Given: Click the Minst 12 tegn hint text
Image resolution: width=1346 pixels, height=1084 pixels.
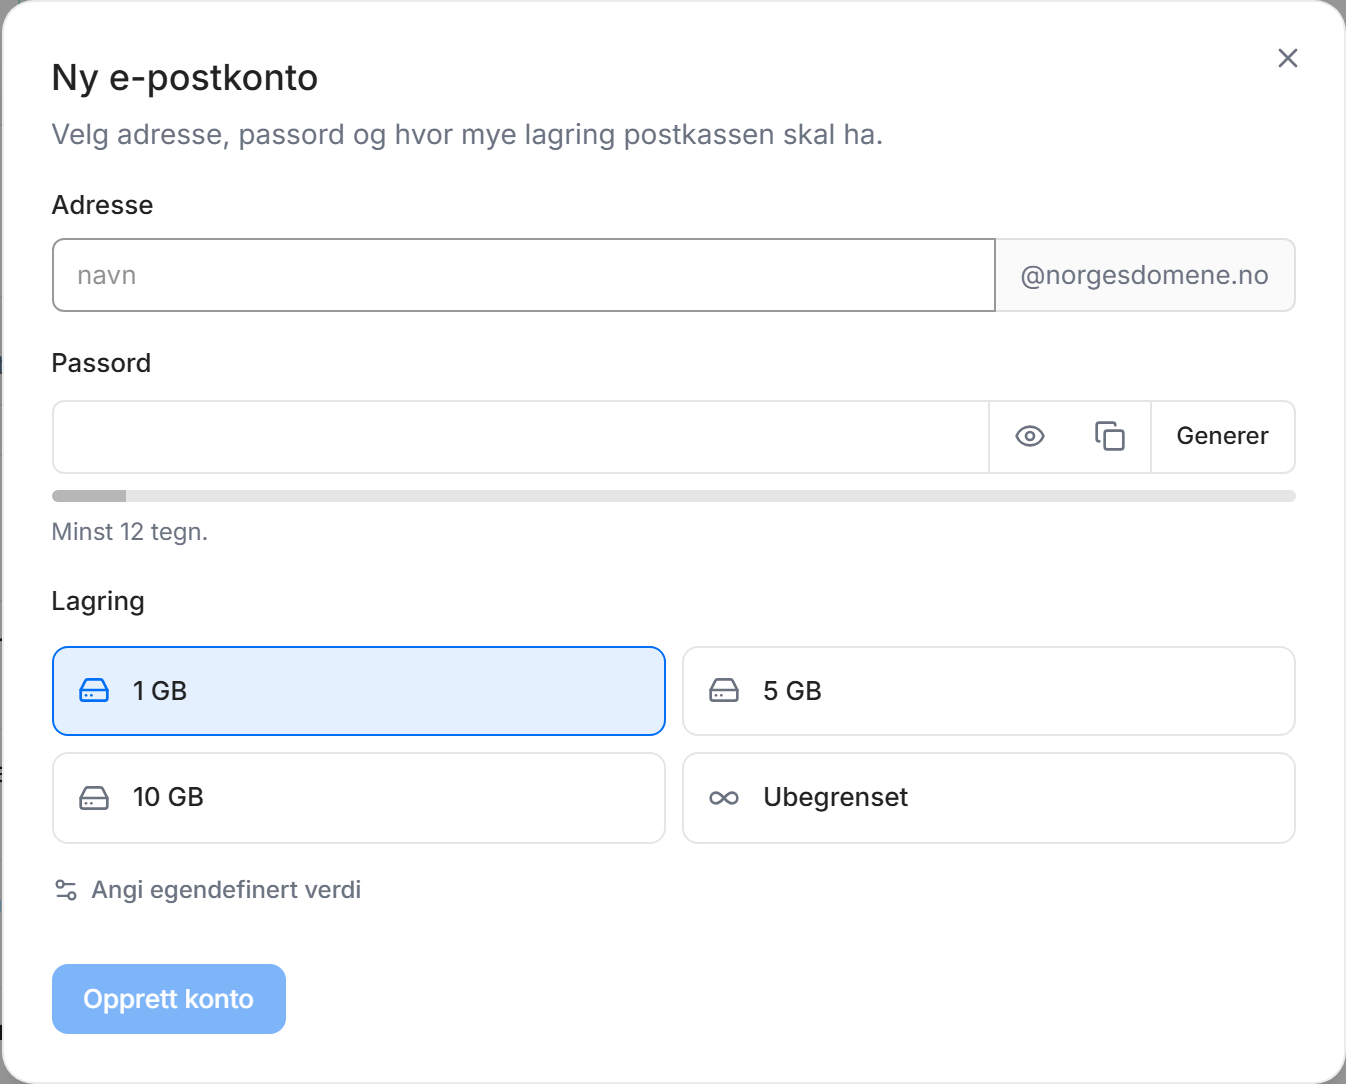Looking at the screenshot, I should point(130,532).
